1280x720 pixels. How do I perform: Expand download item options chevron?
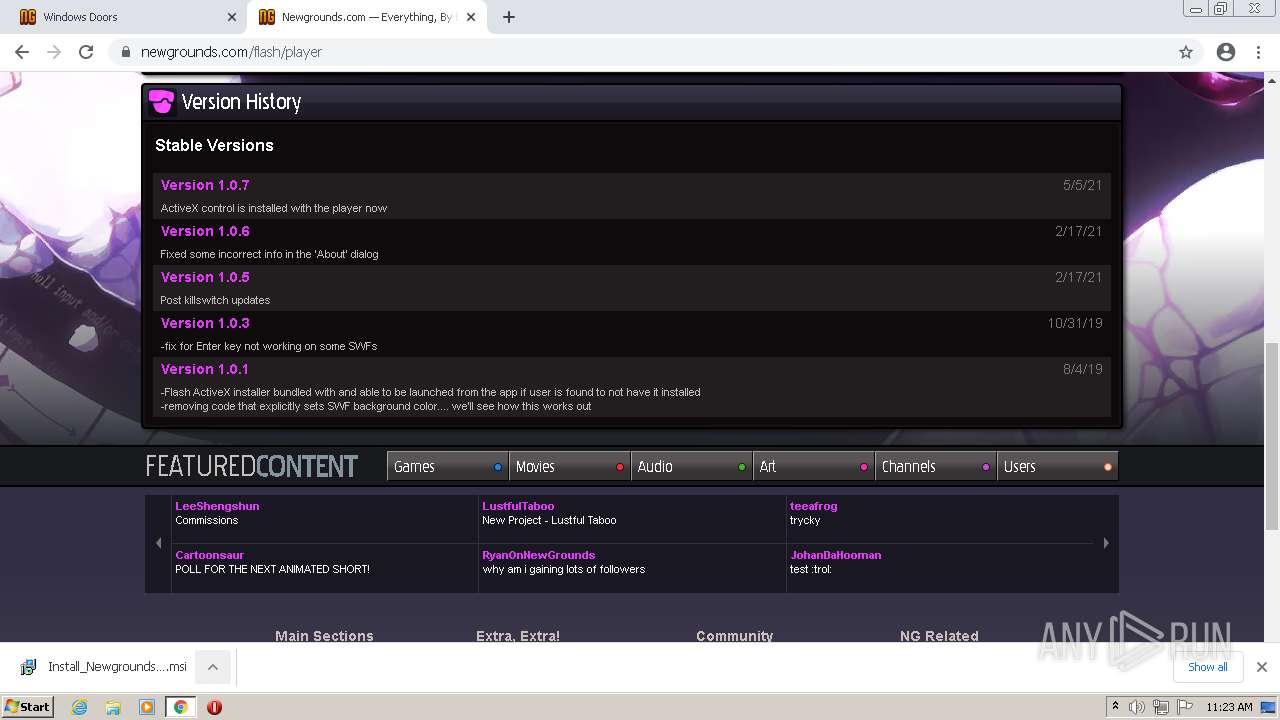pyautogui.click(x=213, y=667)
